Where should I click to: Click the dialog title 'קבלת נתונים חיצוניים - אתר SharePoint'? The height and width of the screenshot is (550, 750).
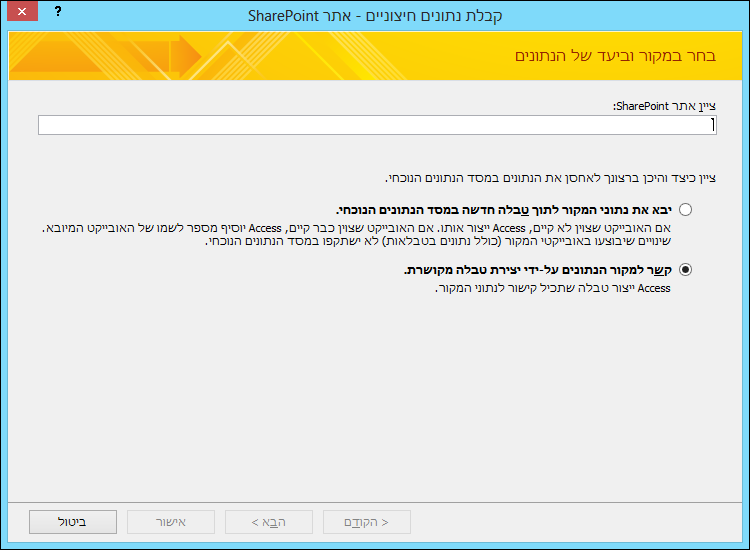[x=375, y=16]
